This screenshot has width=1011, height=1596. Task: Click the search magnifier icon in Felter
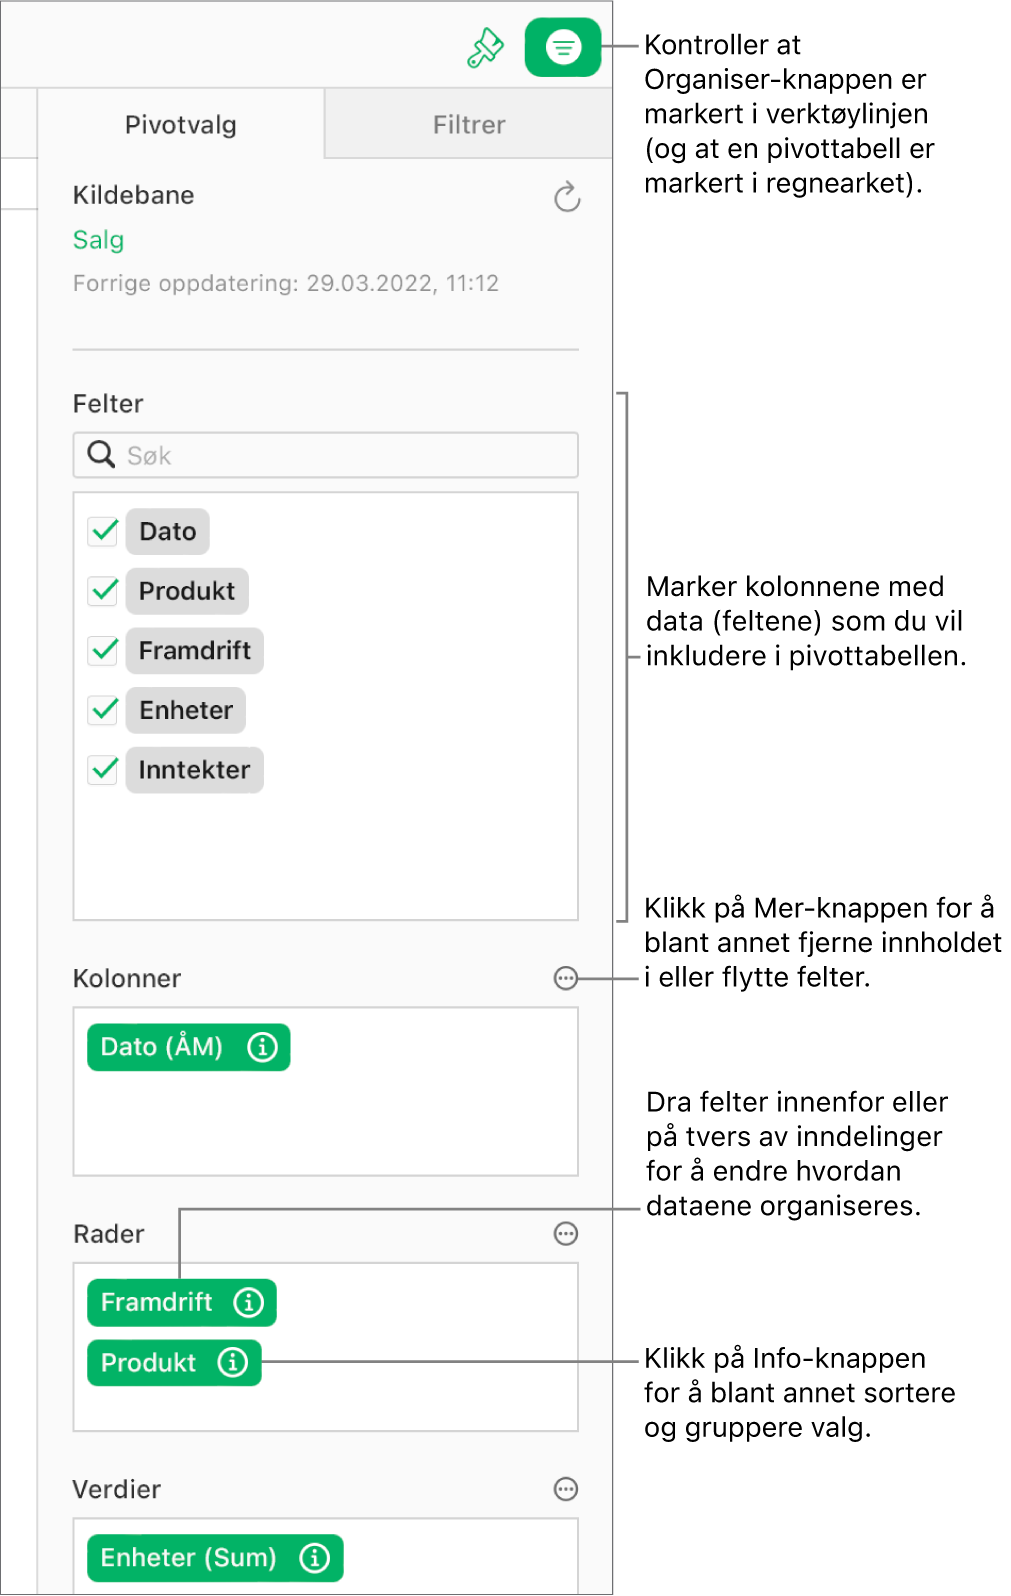(101, 455)
